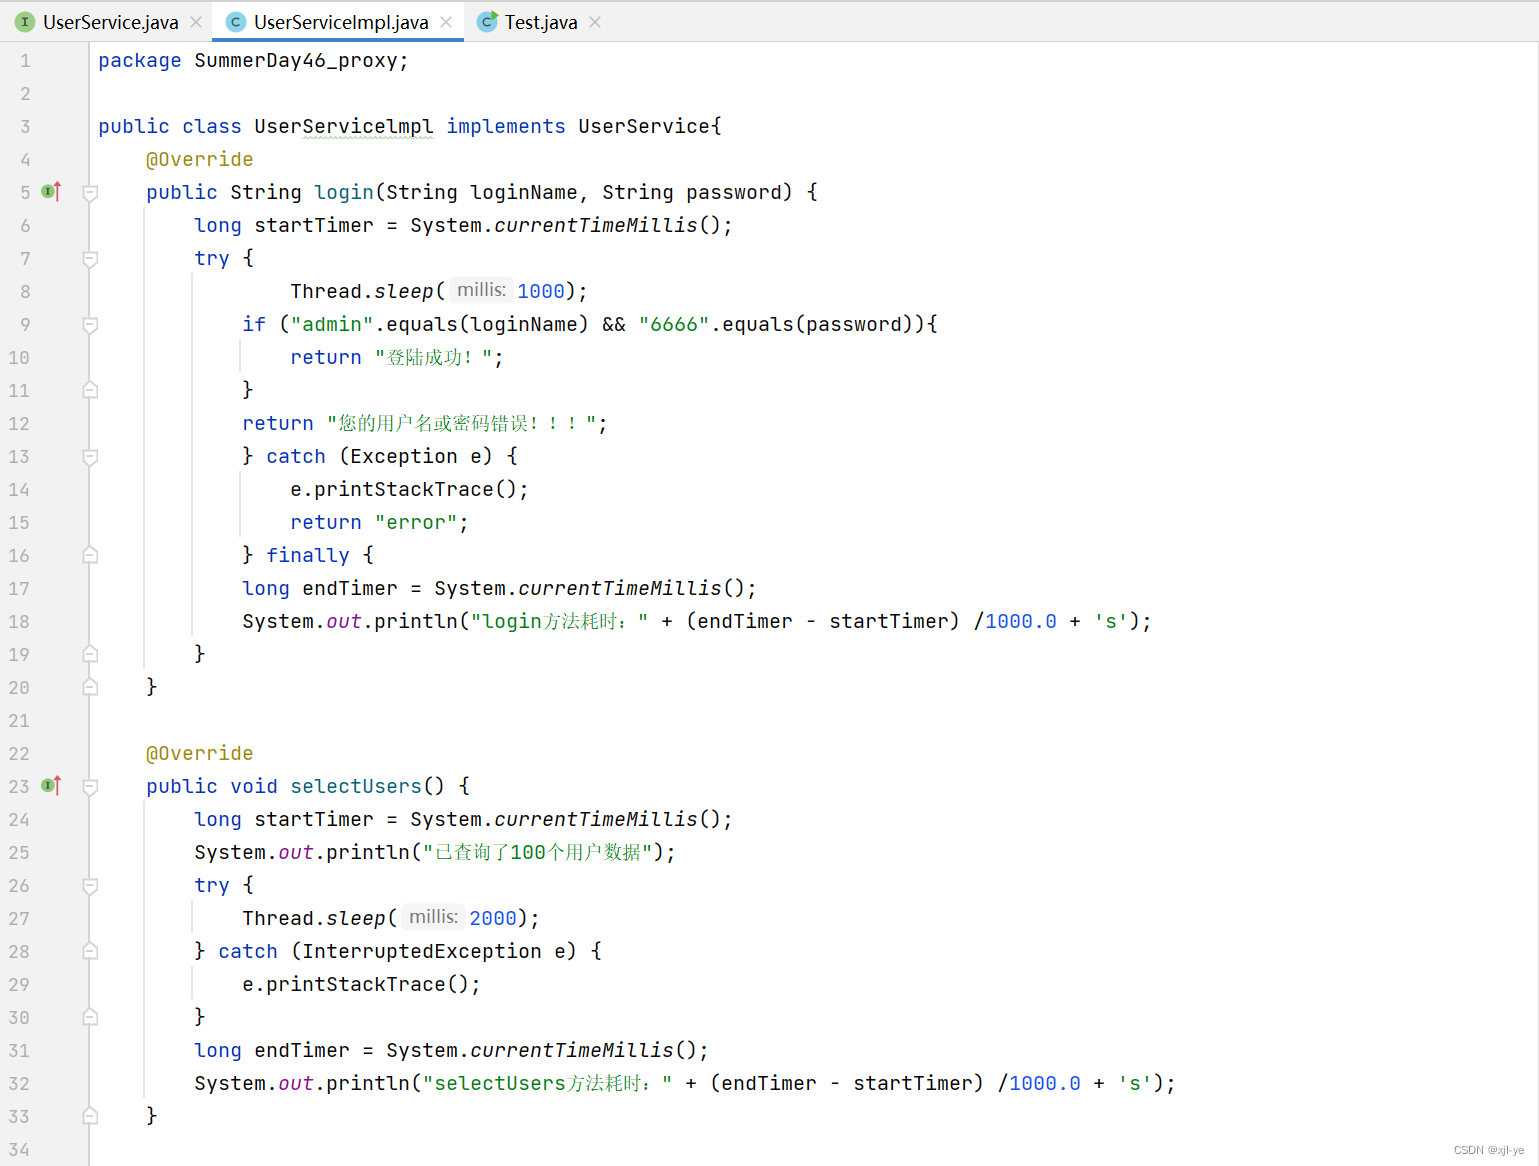1539x1166 pixels.
Task: Click the first @Override annotation at line 4
Action: pos(200,159)
